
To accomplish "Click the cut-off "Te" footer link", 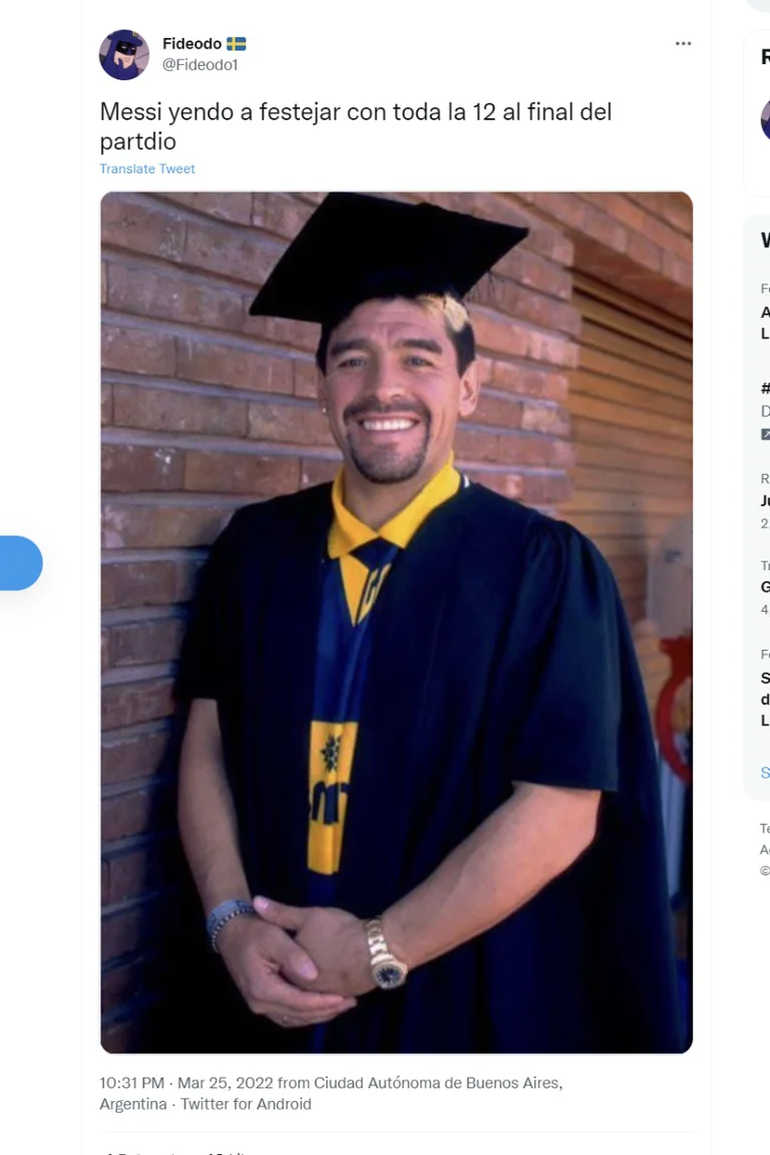I will click(765, 828).
